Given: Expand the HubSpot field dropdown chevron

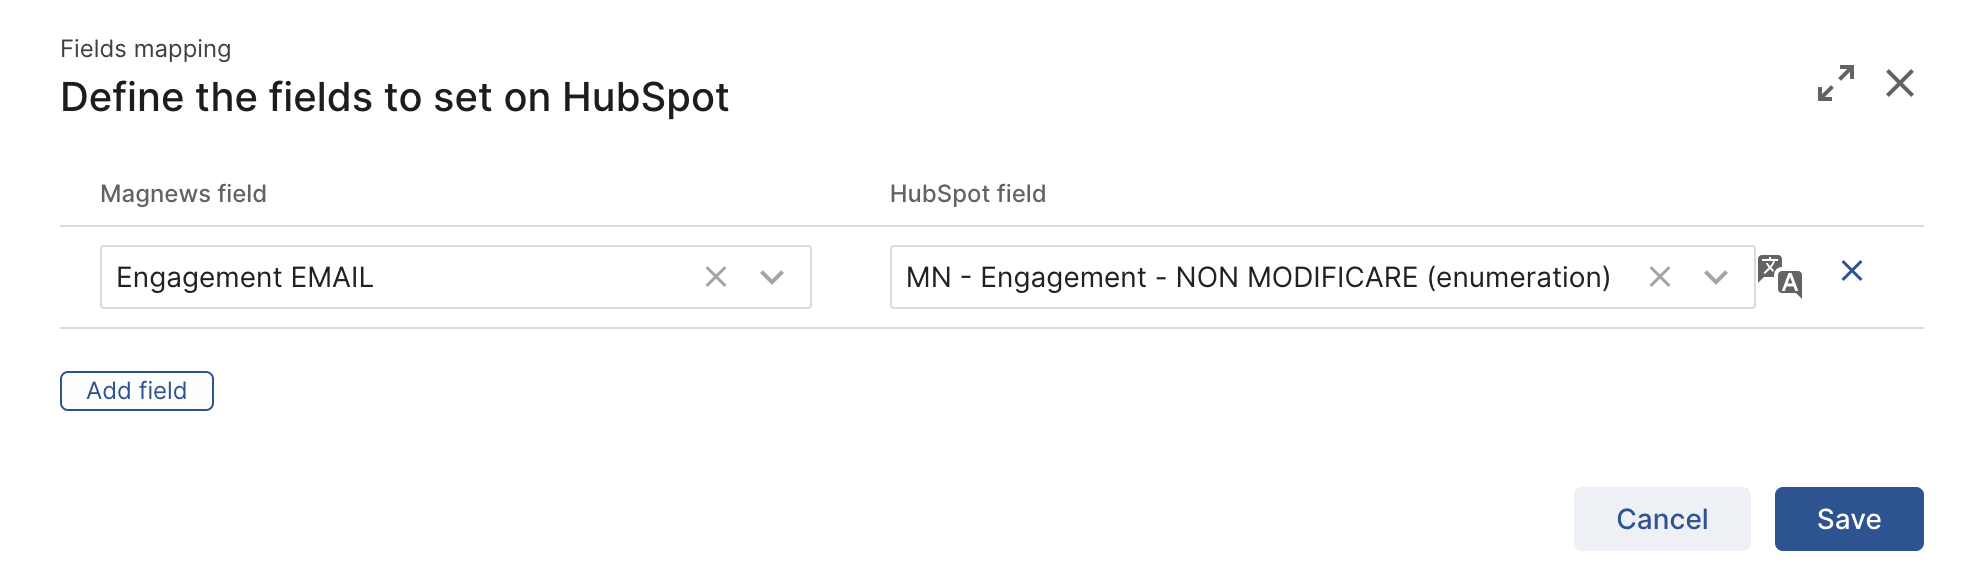Looking at the screenshot, I should 1715,277.
